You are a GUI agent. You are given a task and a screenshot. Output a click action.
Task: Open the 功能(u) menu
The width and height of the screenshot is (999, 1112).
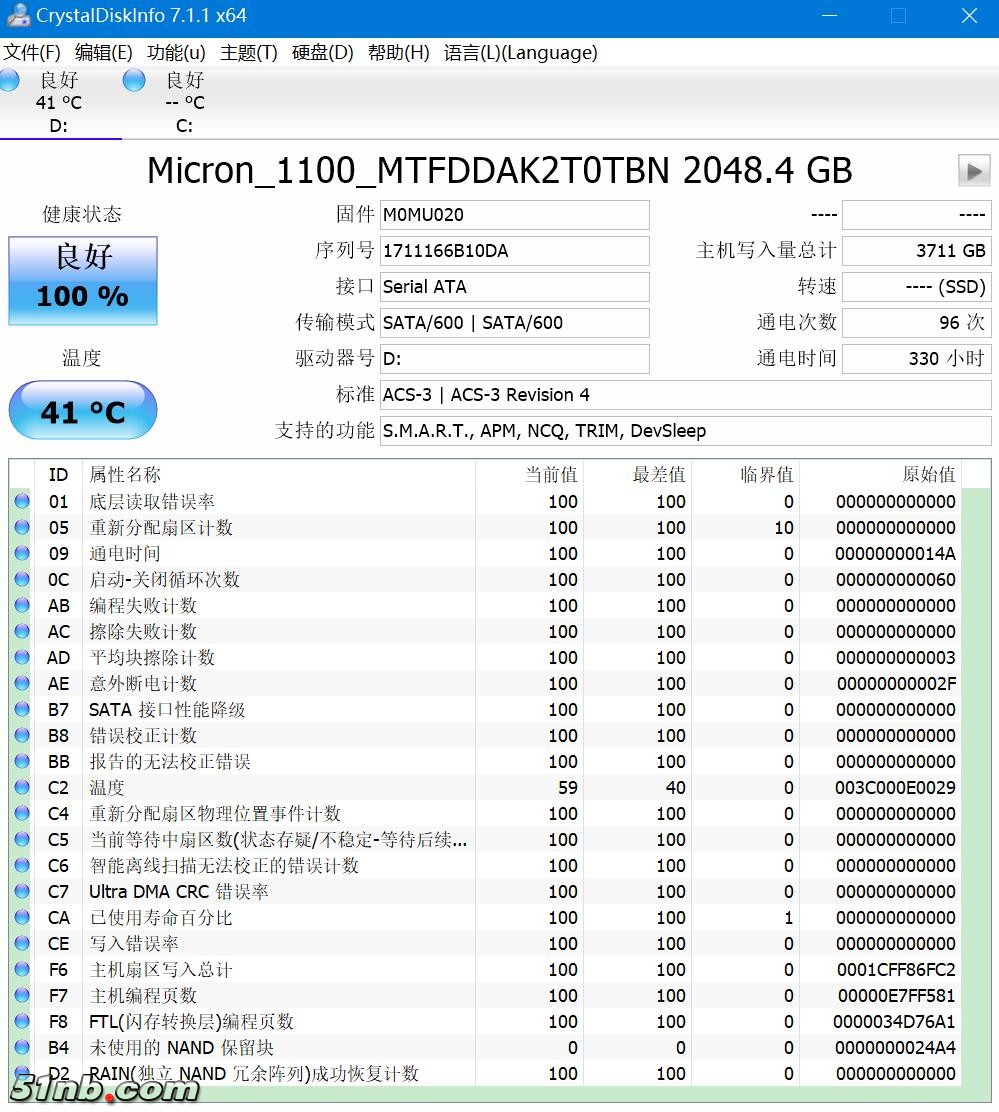176,53
